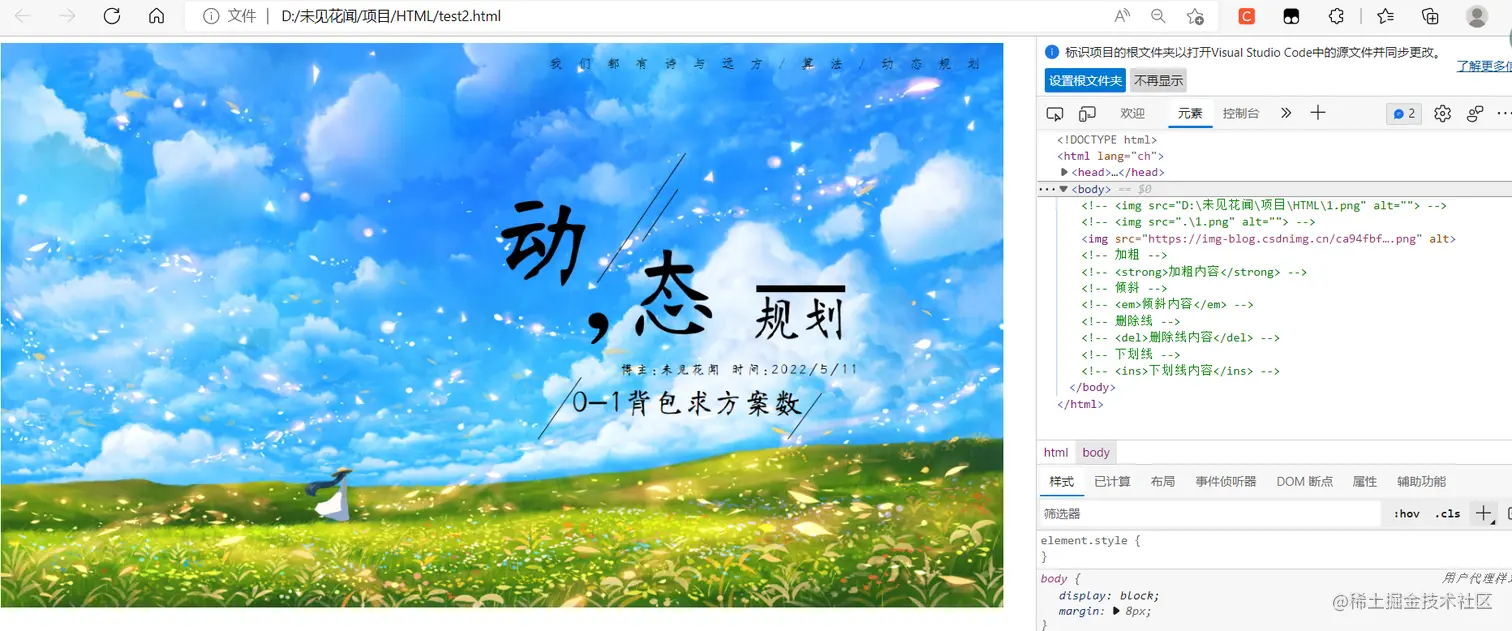Open site information icon in address bar
Viewport: 1512px width, 631px height.
[211, 16]
